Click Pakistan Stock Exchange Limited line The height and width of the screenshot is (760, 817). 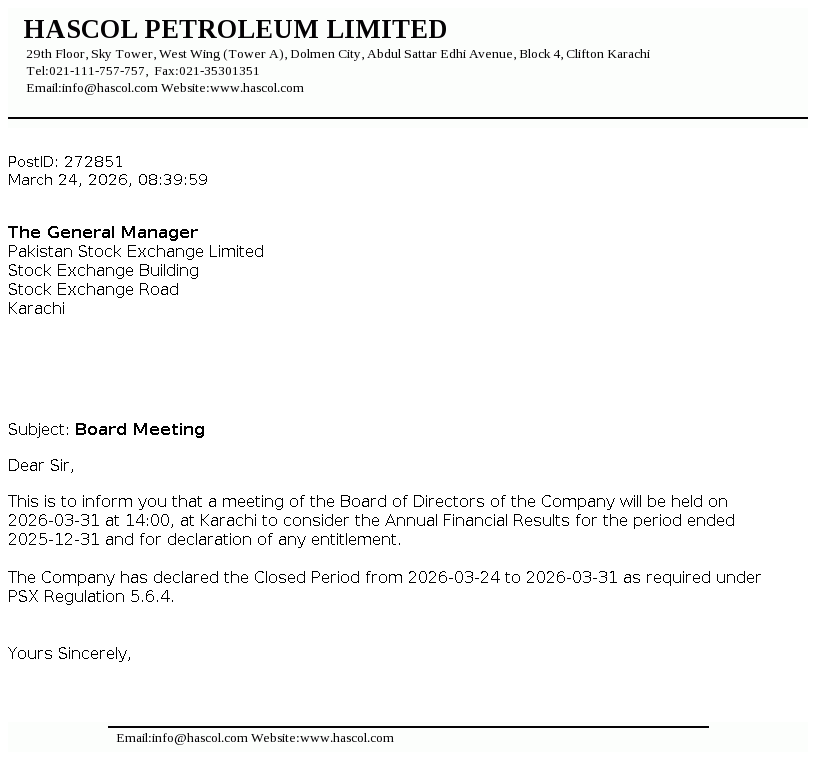[x=136, y=251]
